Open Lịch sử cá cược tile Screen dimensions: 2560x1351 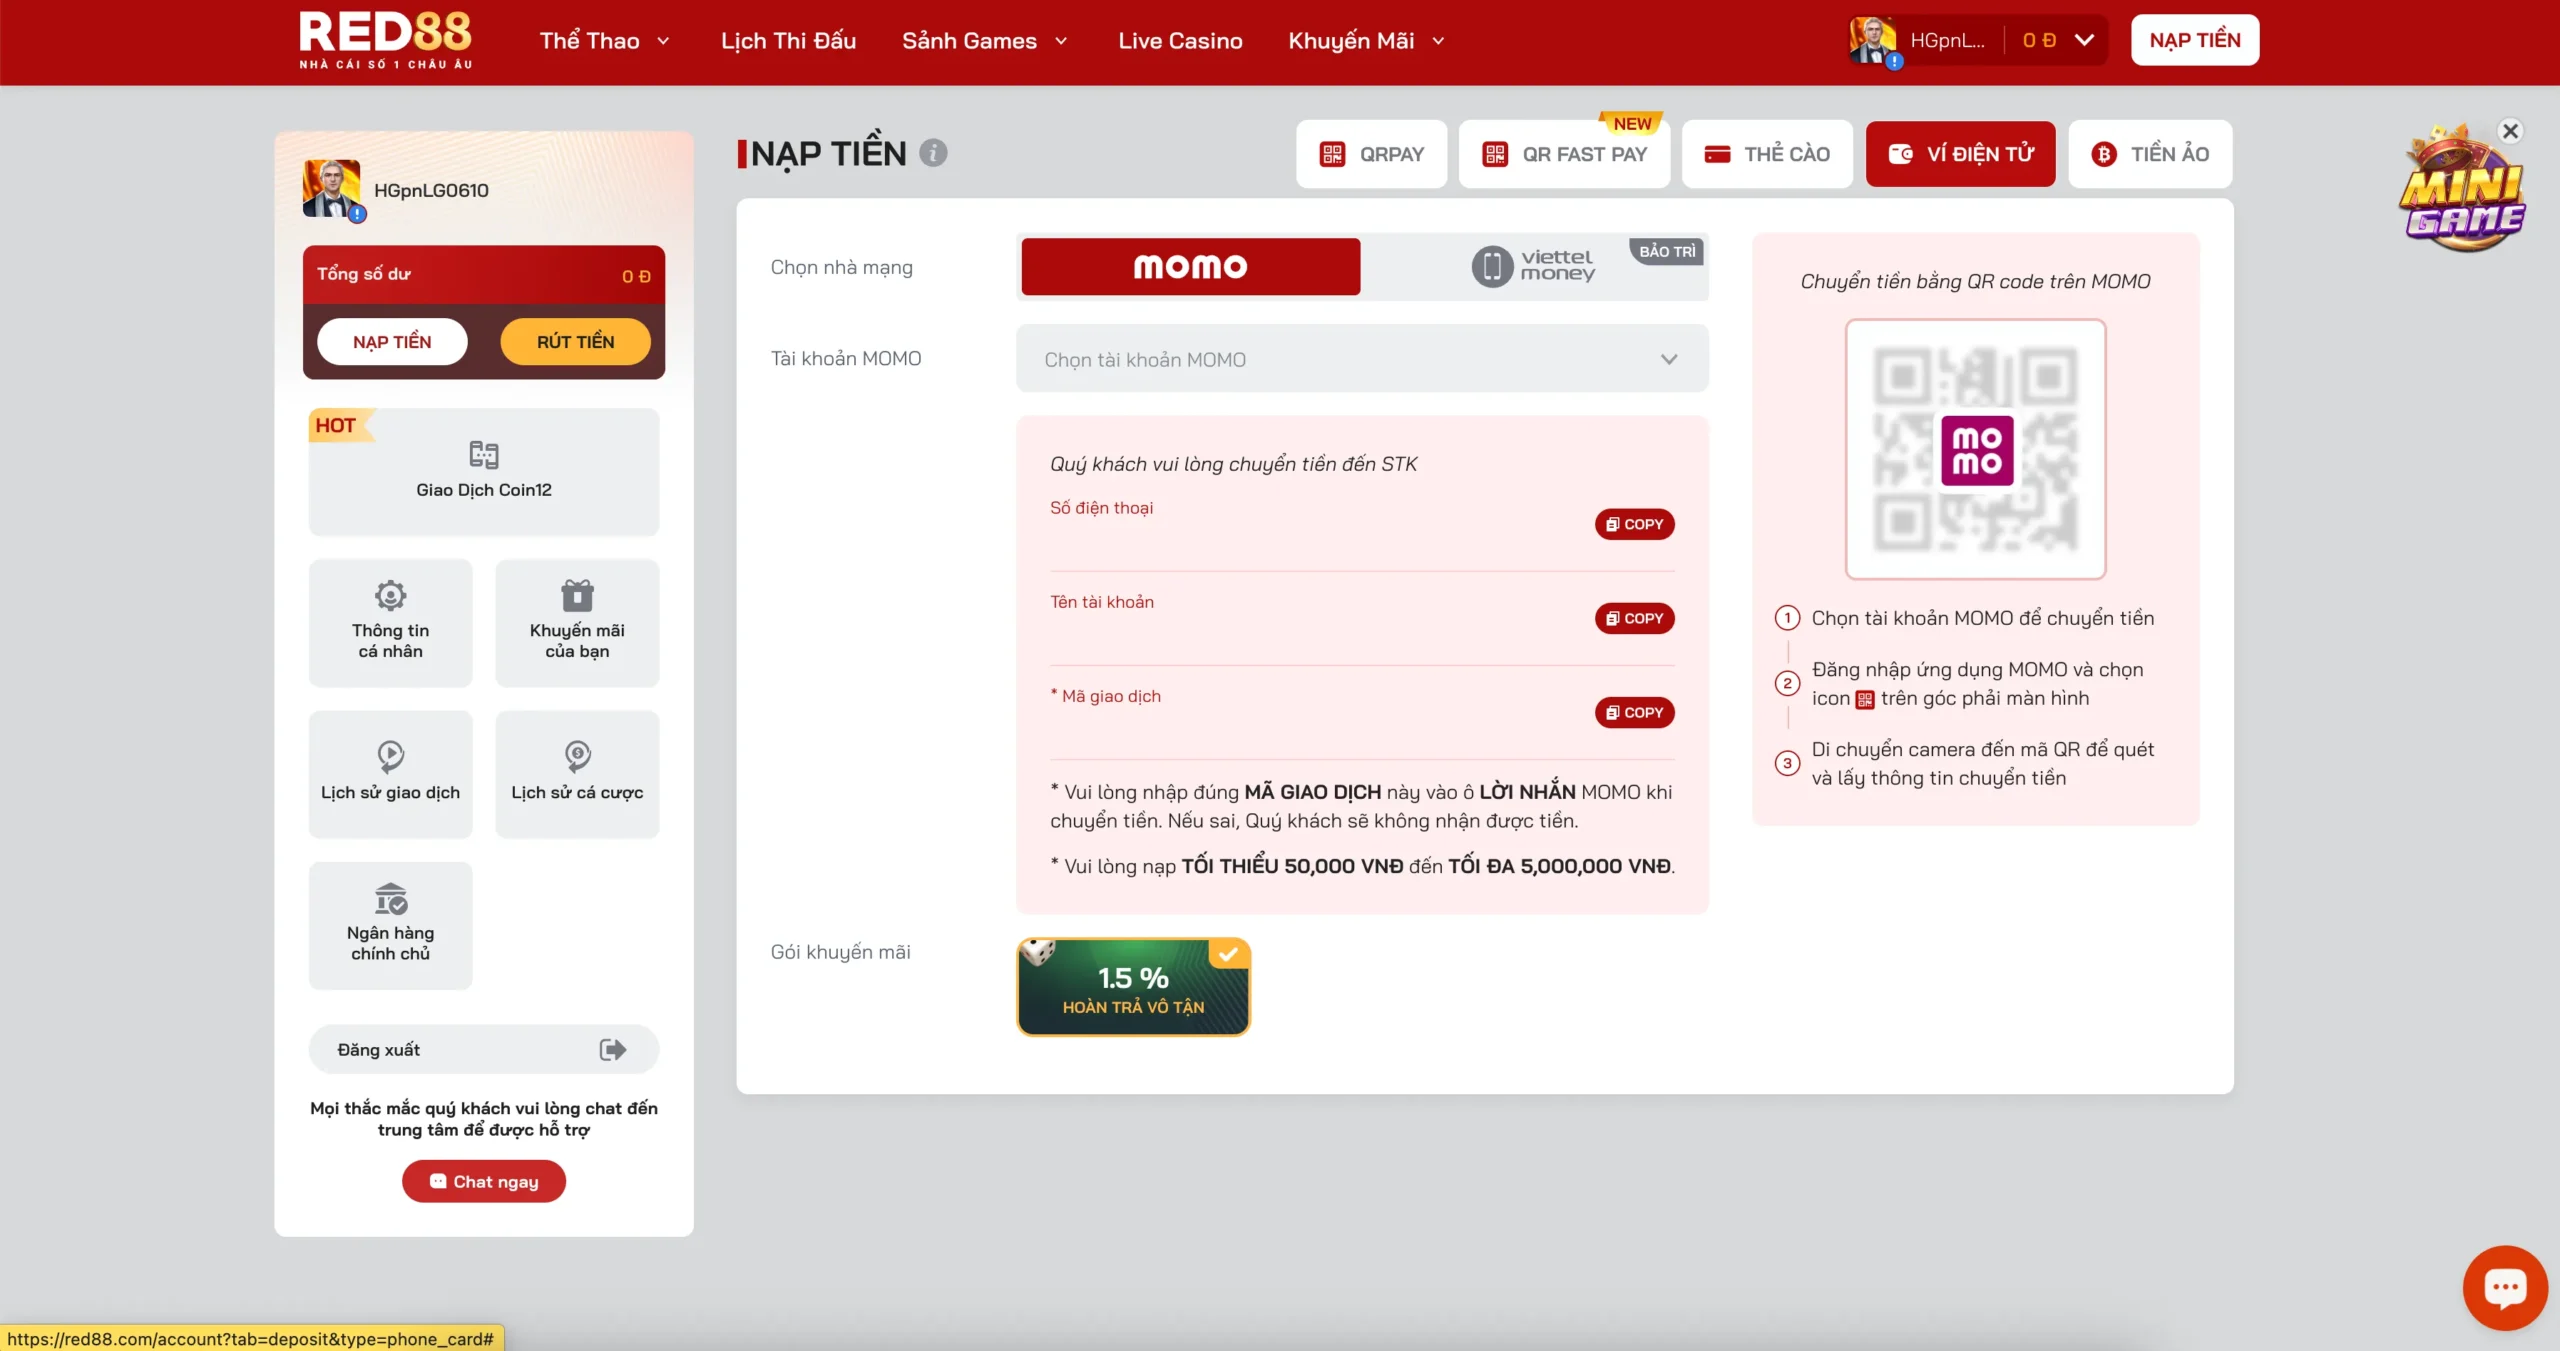(577, 773)
